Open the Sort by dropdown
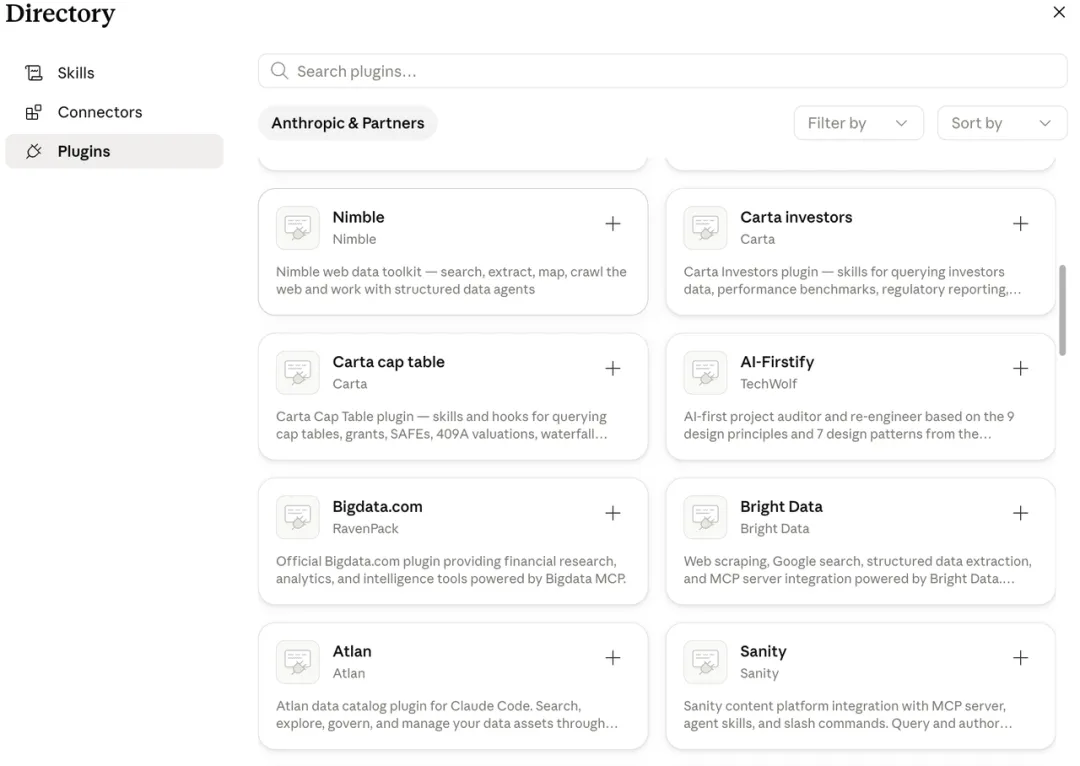 pyautogui.click(x=1001, y=123)
